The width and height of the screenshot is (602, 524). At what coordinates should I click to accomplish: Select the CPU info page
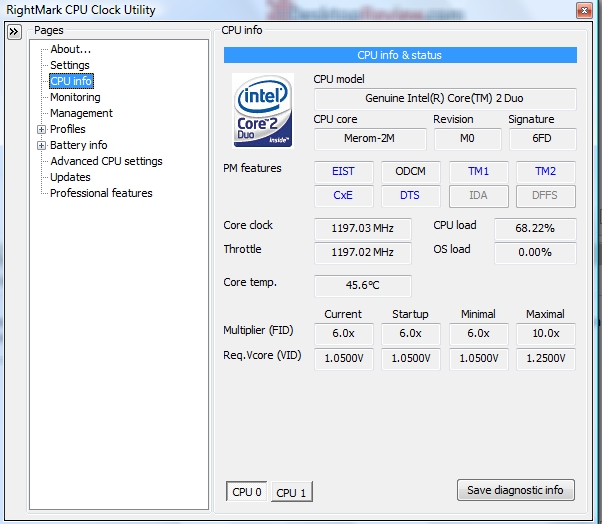pos(71,81)
